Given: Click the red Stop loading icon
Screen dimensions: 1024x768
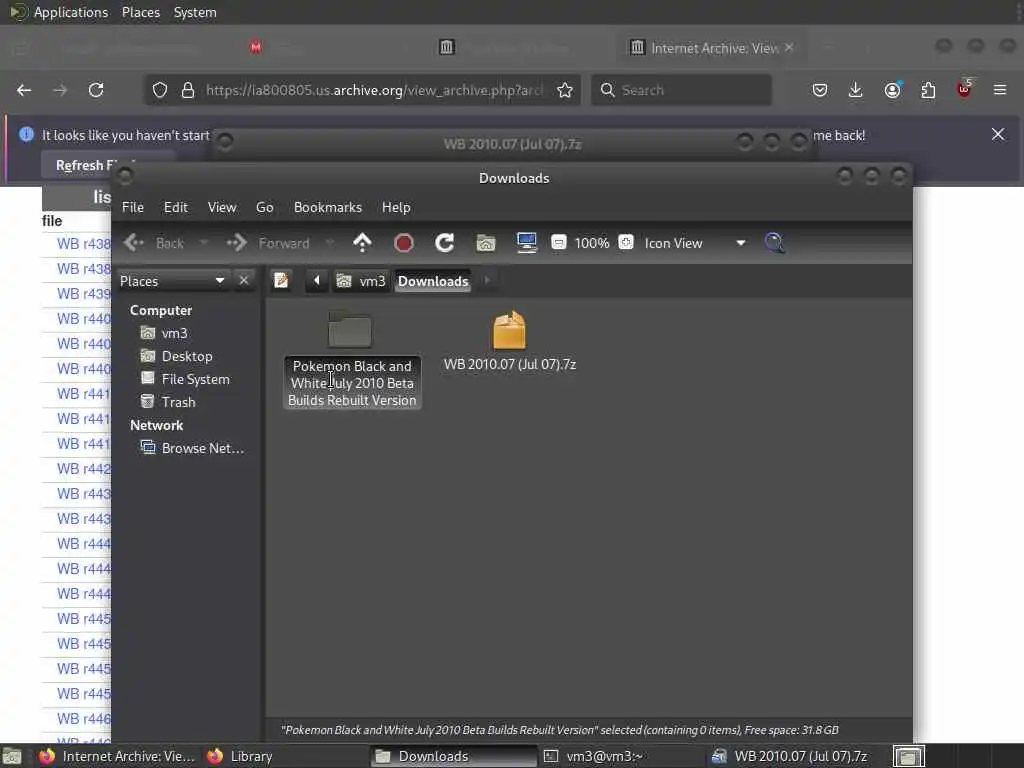Looking at the screenshot, I should tap(404, 243).
